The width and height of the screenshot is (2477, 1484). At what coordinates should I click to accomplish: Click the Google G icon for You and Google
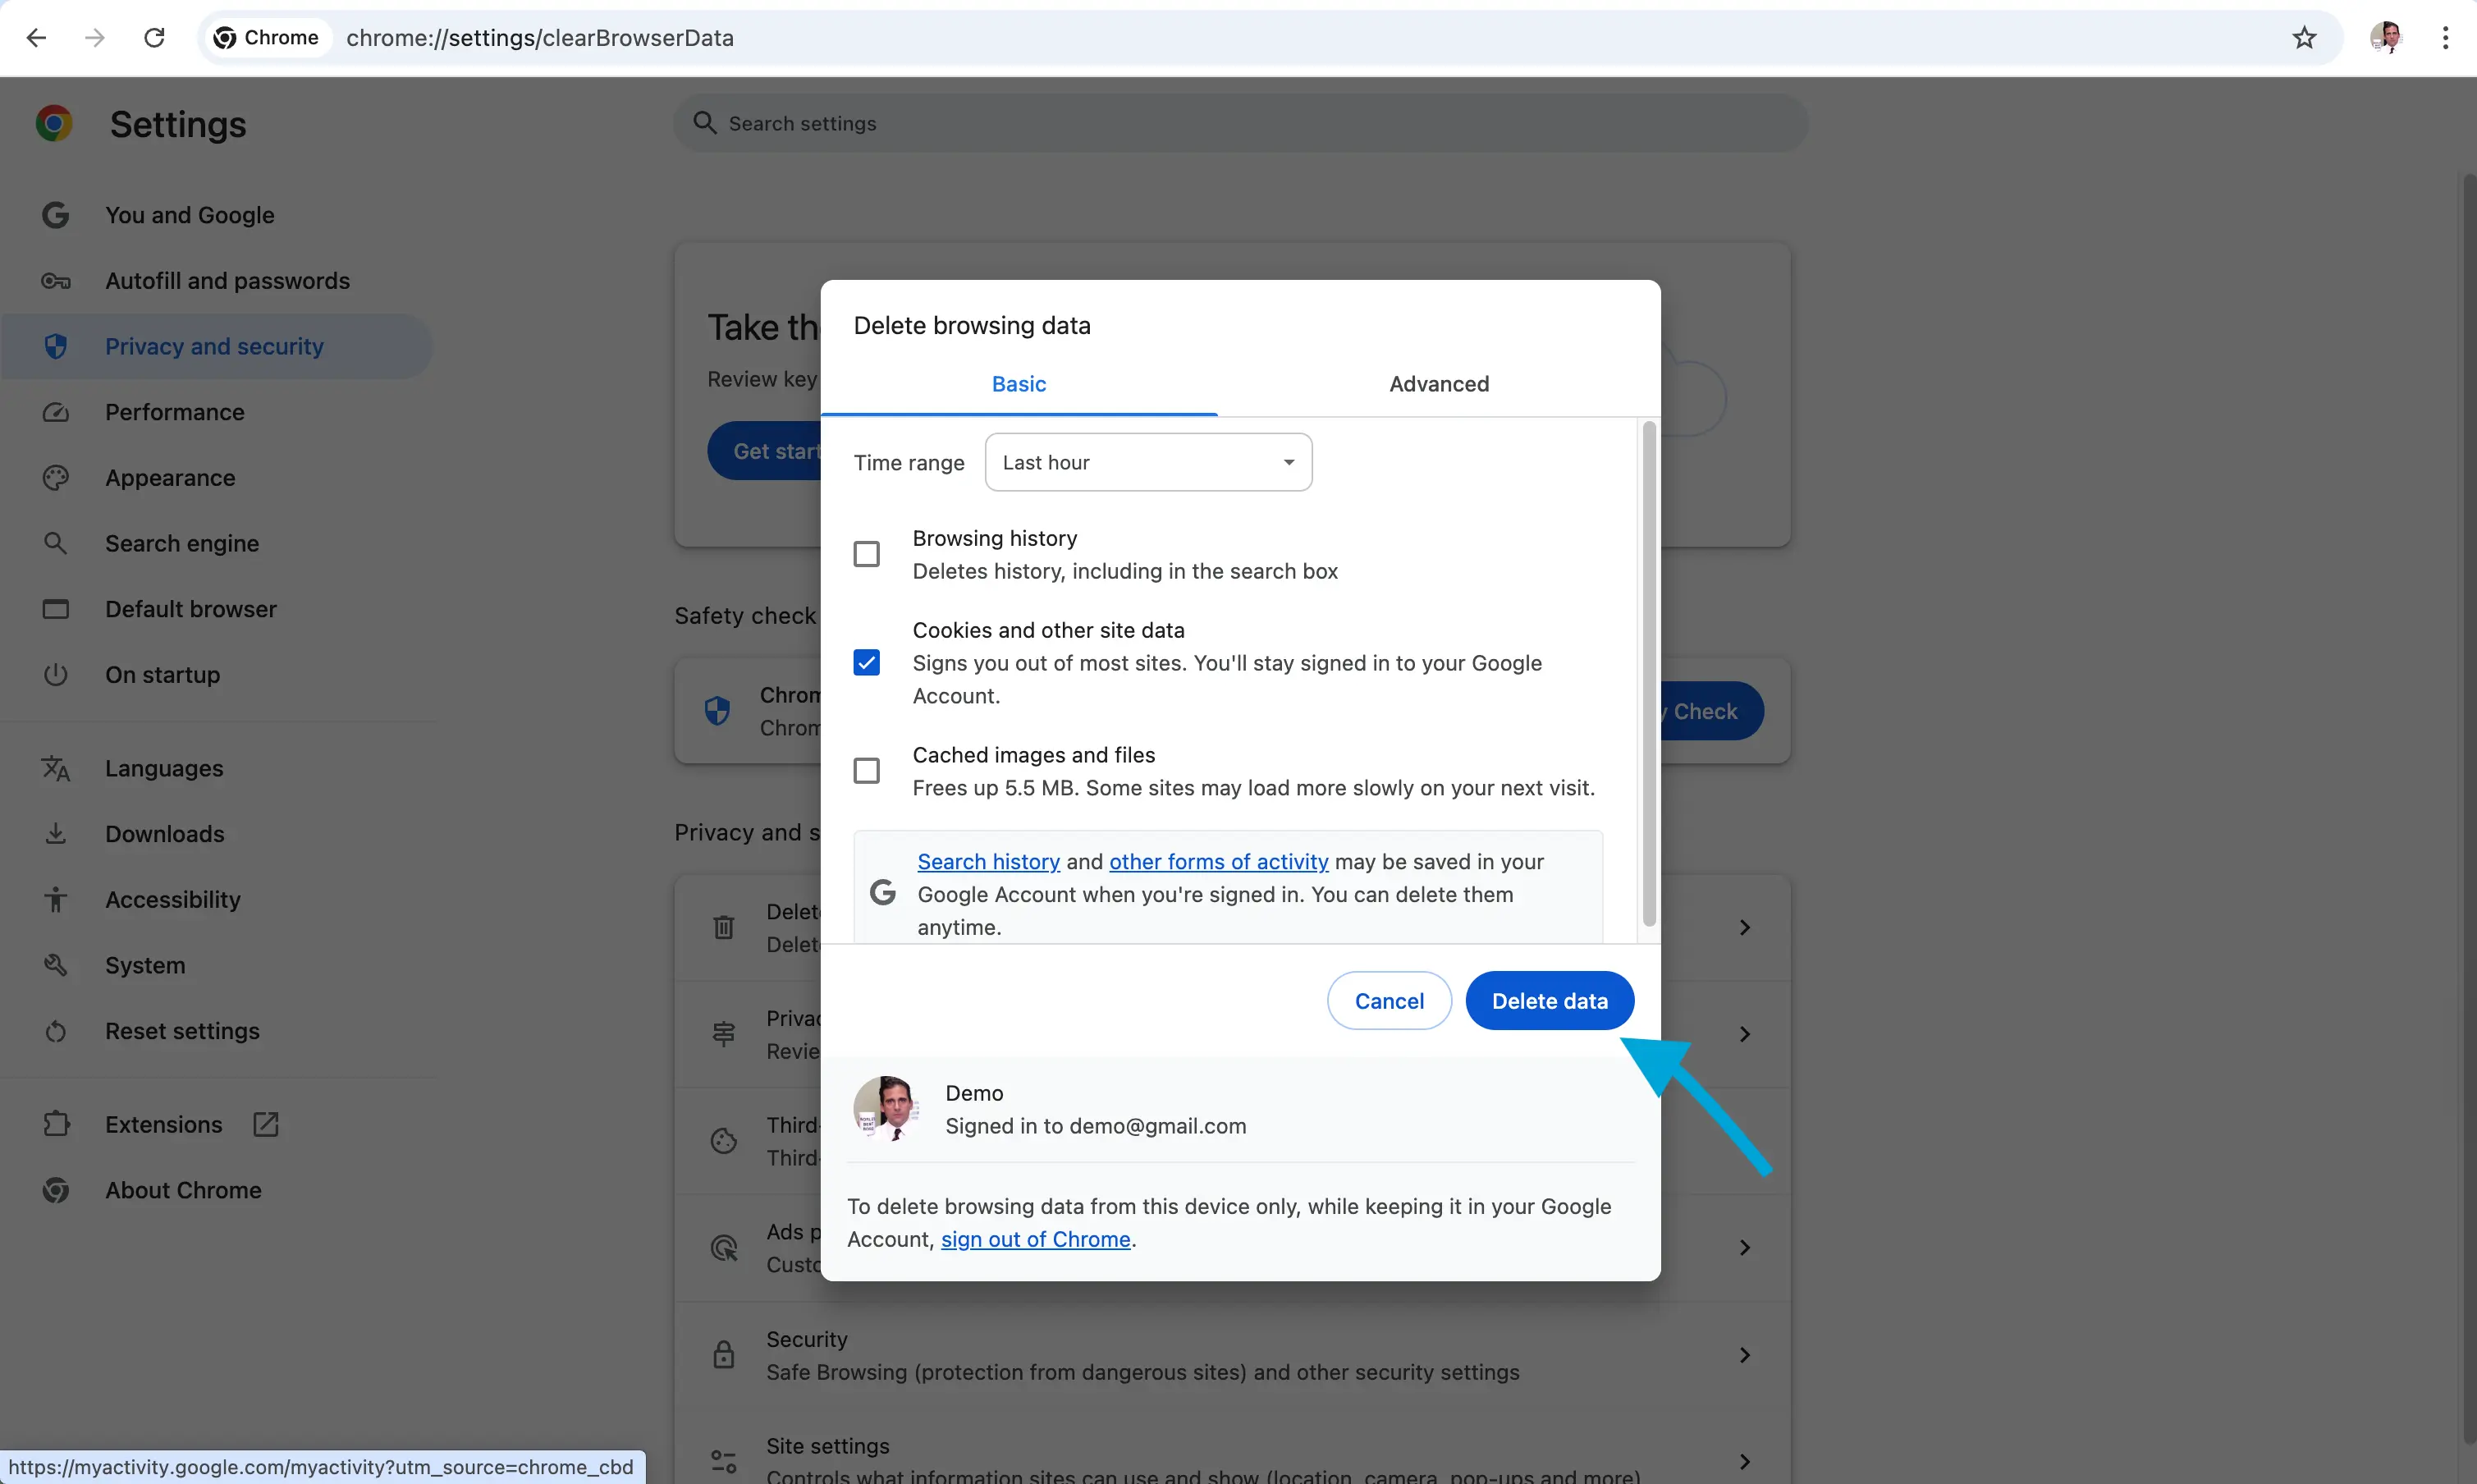pyautogui.click(x=56, y=215)
